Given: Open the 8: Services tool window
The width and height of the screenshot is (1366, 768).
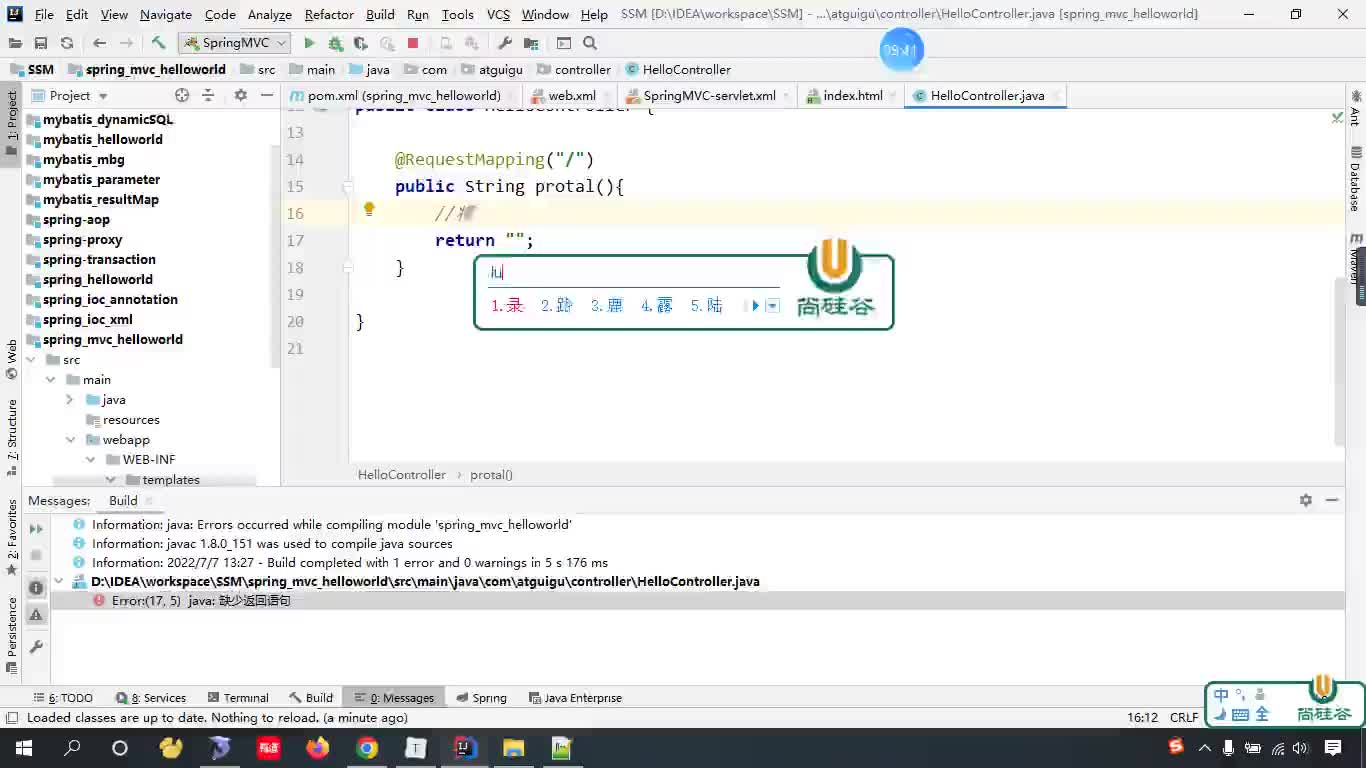Looking at the screenshot, I should coord(151,698).
